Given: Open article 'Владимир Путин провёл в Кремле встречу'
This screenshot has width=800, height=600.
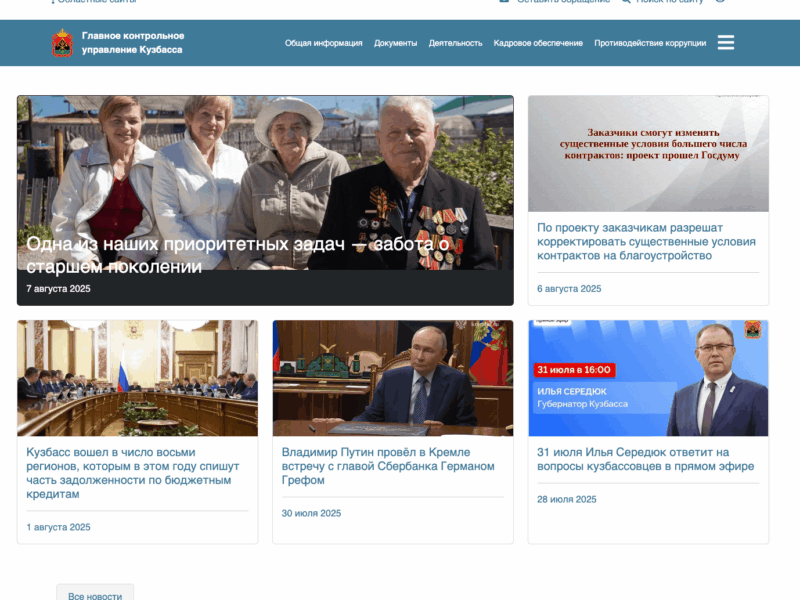Looking at the screenshot, I should [388, 466].
